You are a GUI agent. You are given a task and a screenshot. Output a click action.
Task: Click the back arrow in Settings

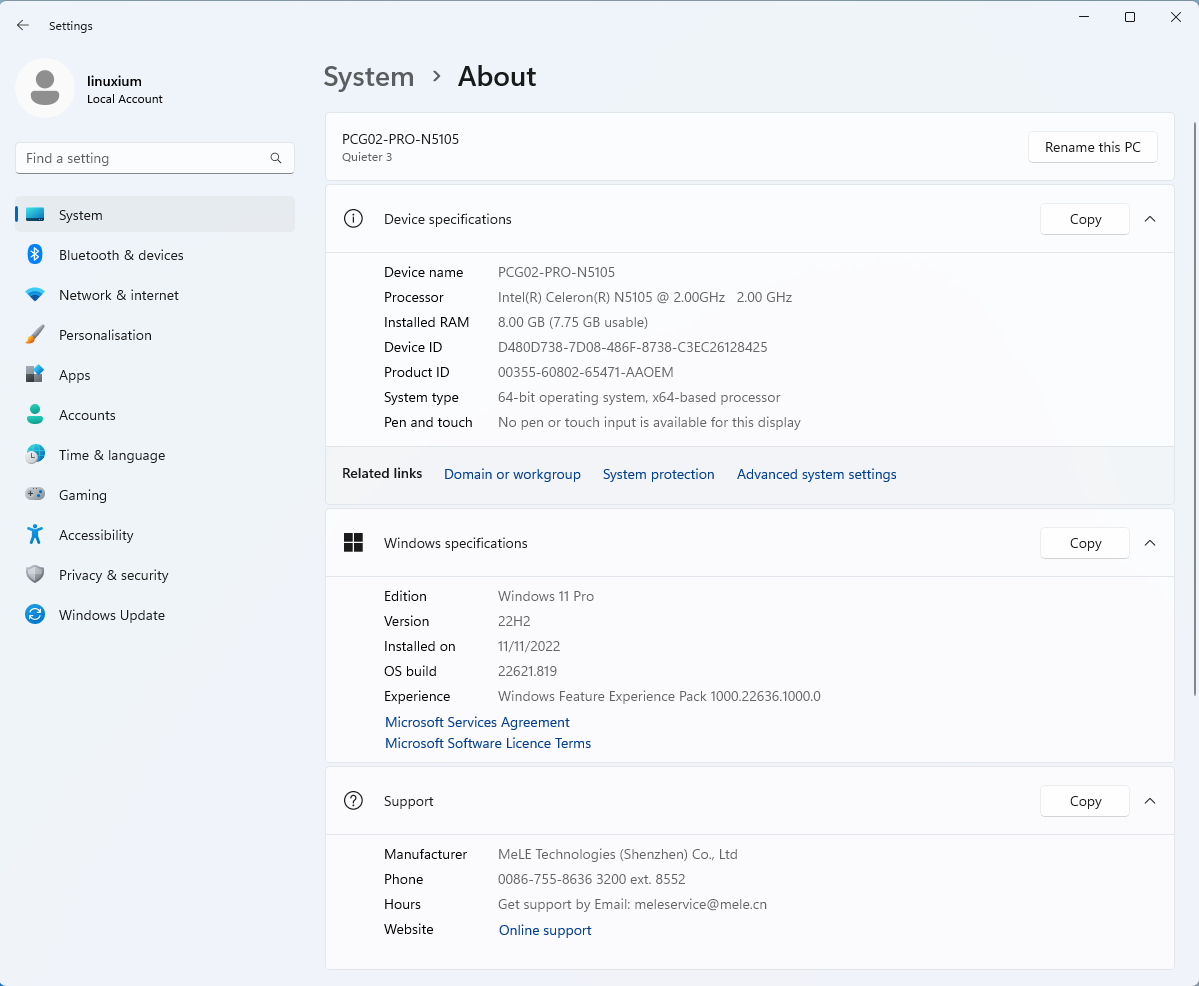[23, 25]
